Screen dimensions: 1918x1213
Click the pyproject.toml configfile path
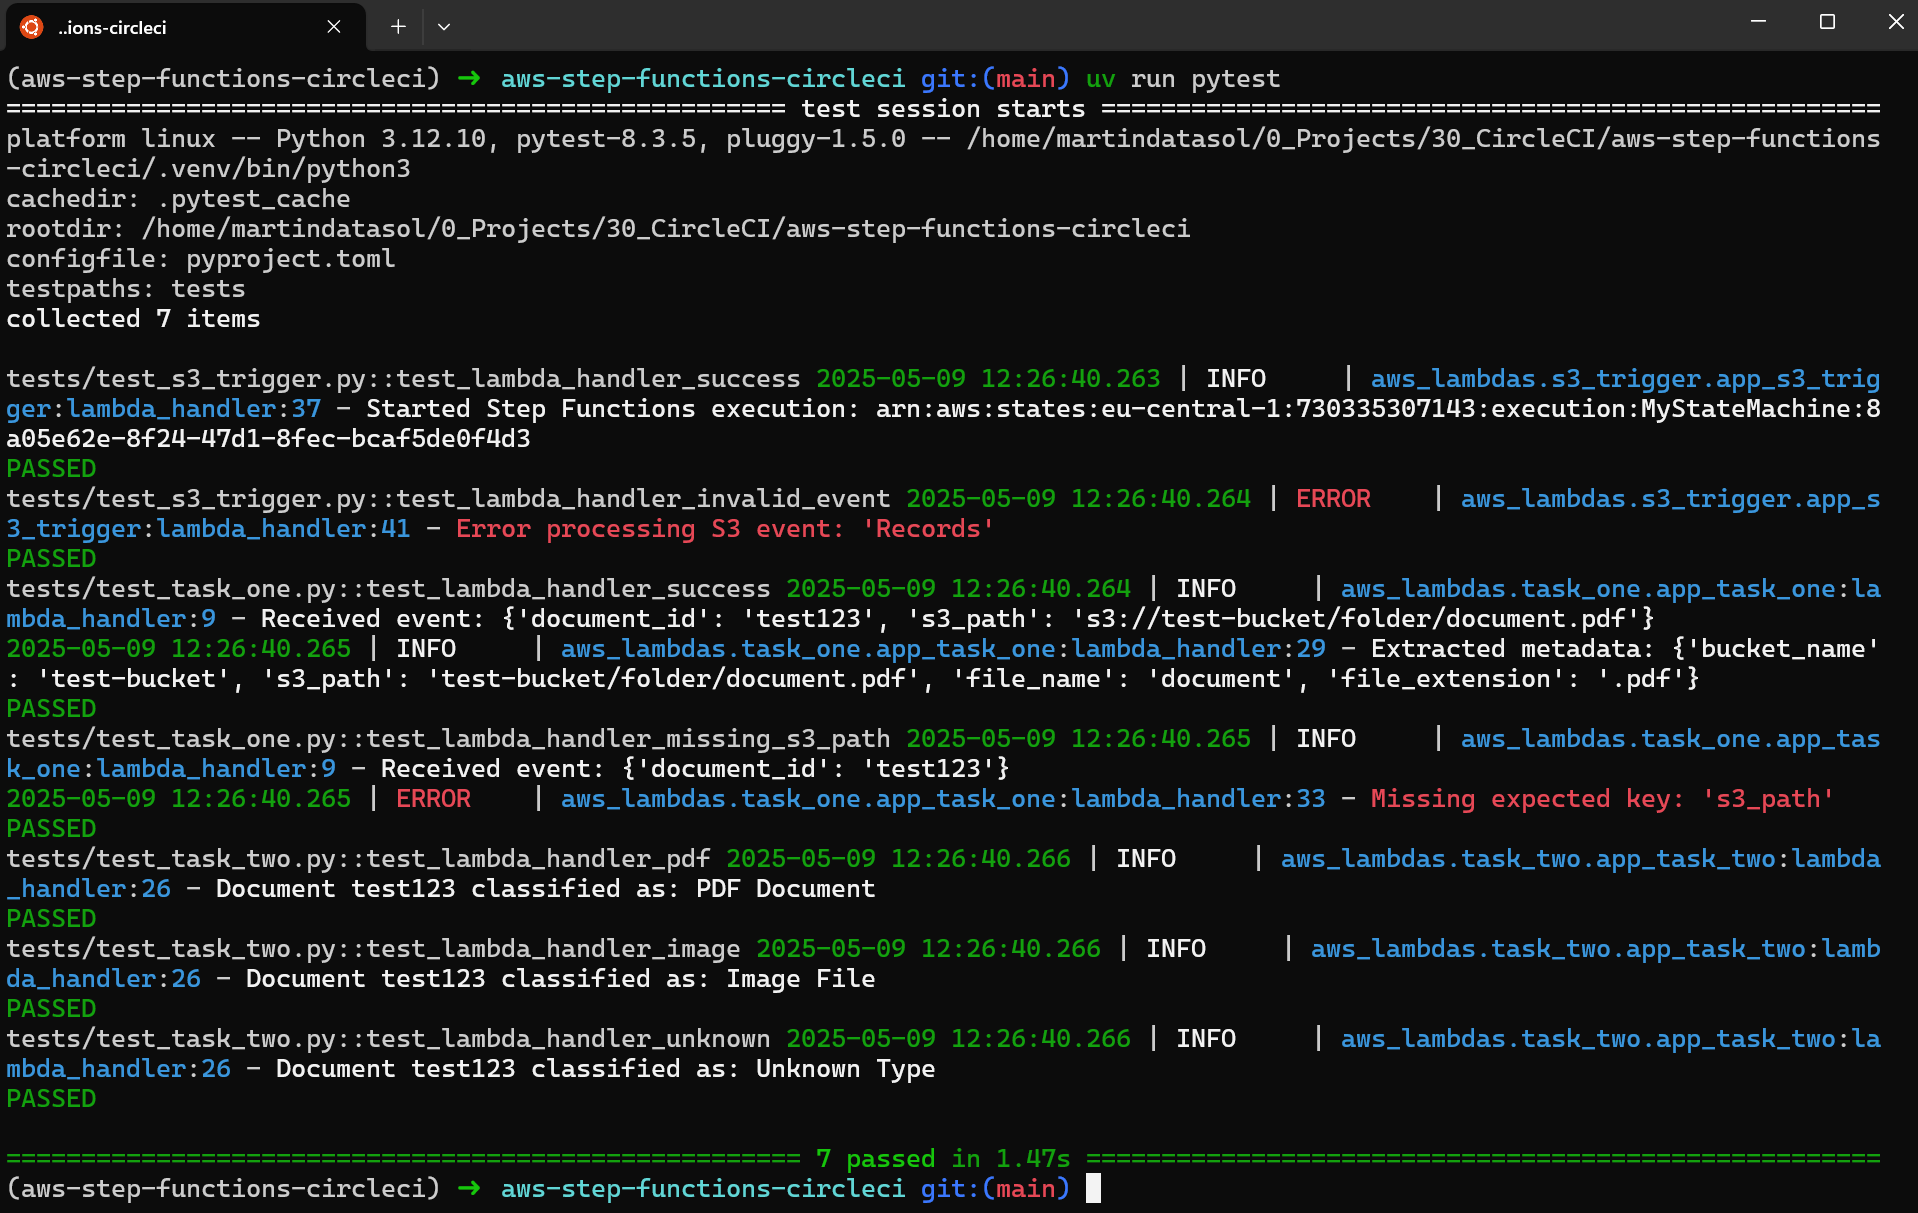click(x=289, y=258)
